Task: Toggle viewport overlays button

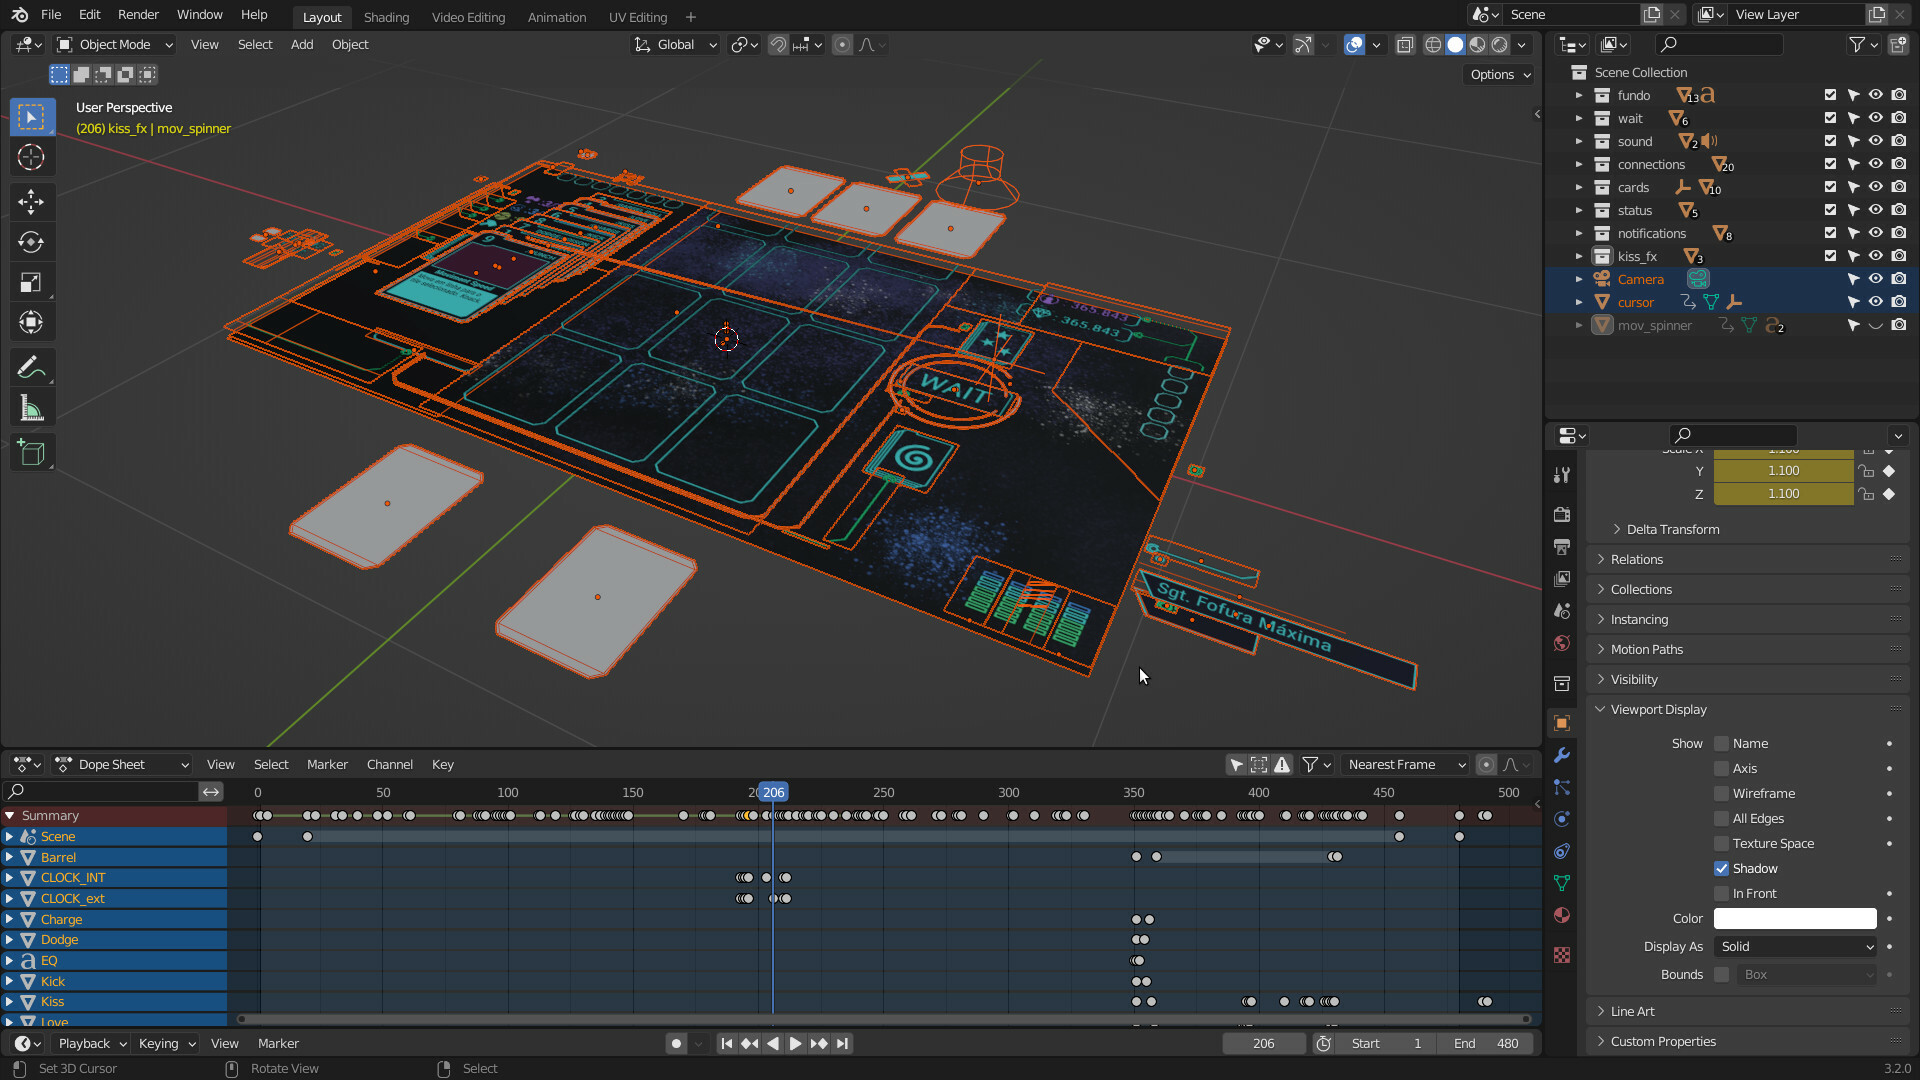Action: point(1354,45)
